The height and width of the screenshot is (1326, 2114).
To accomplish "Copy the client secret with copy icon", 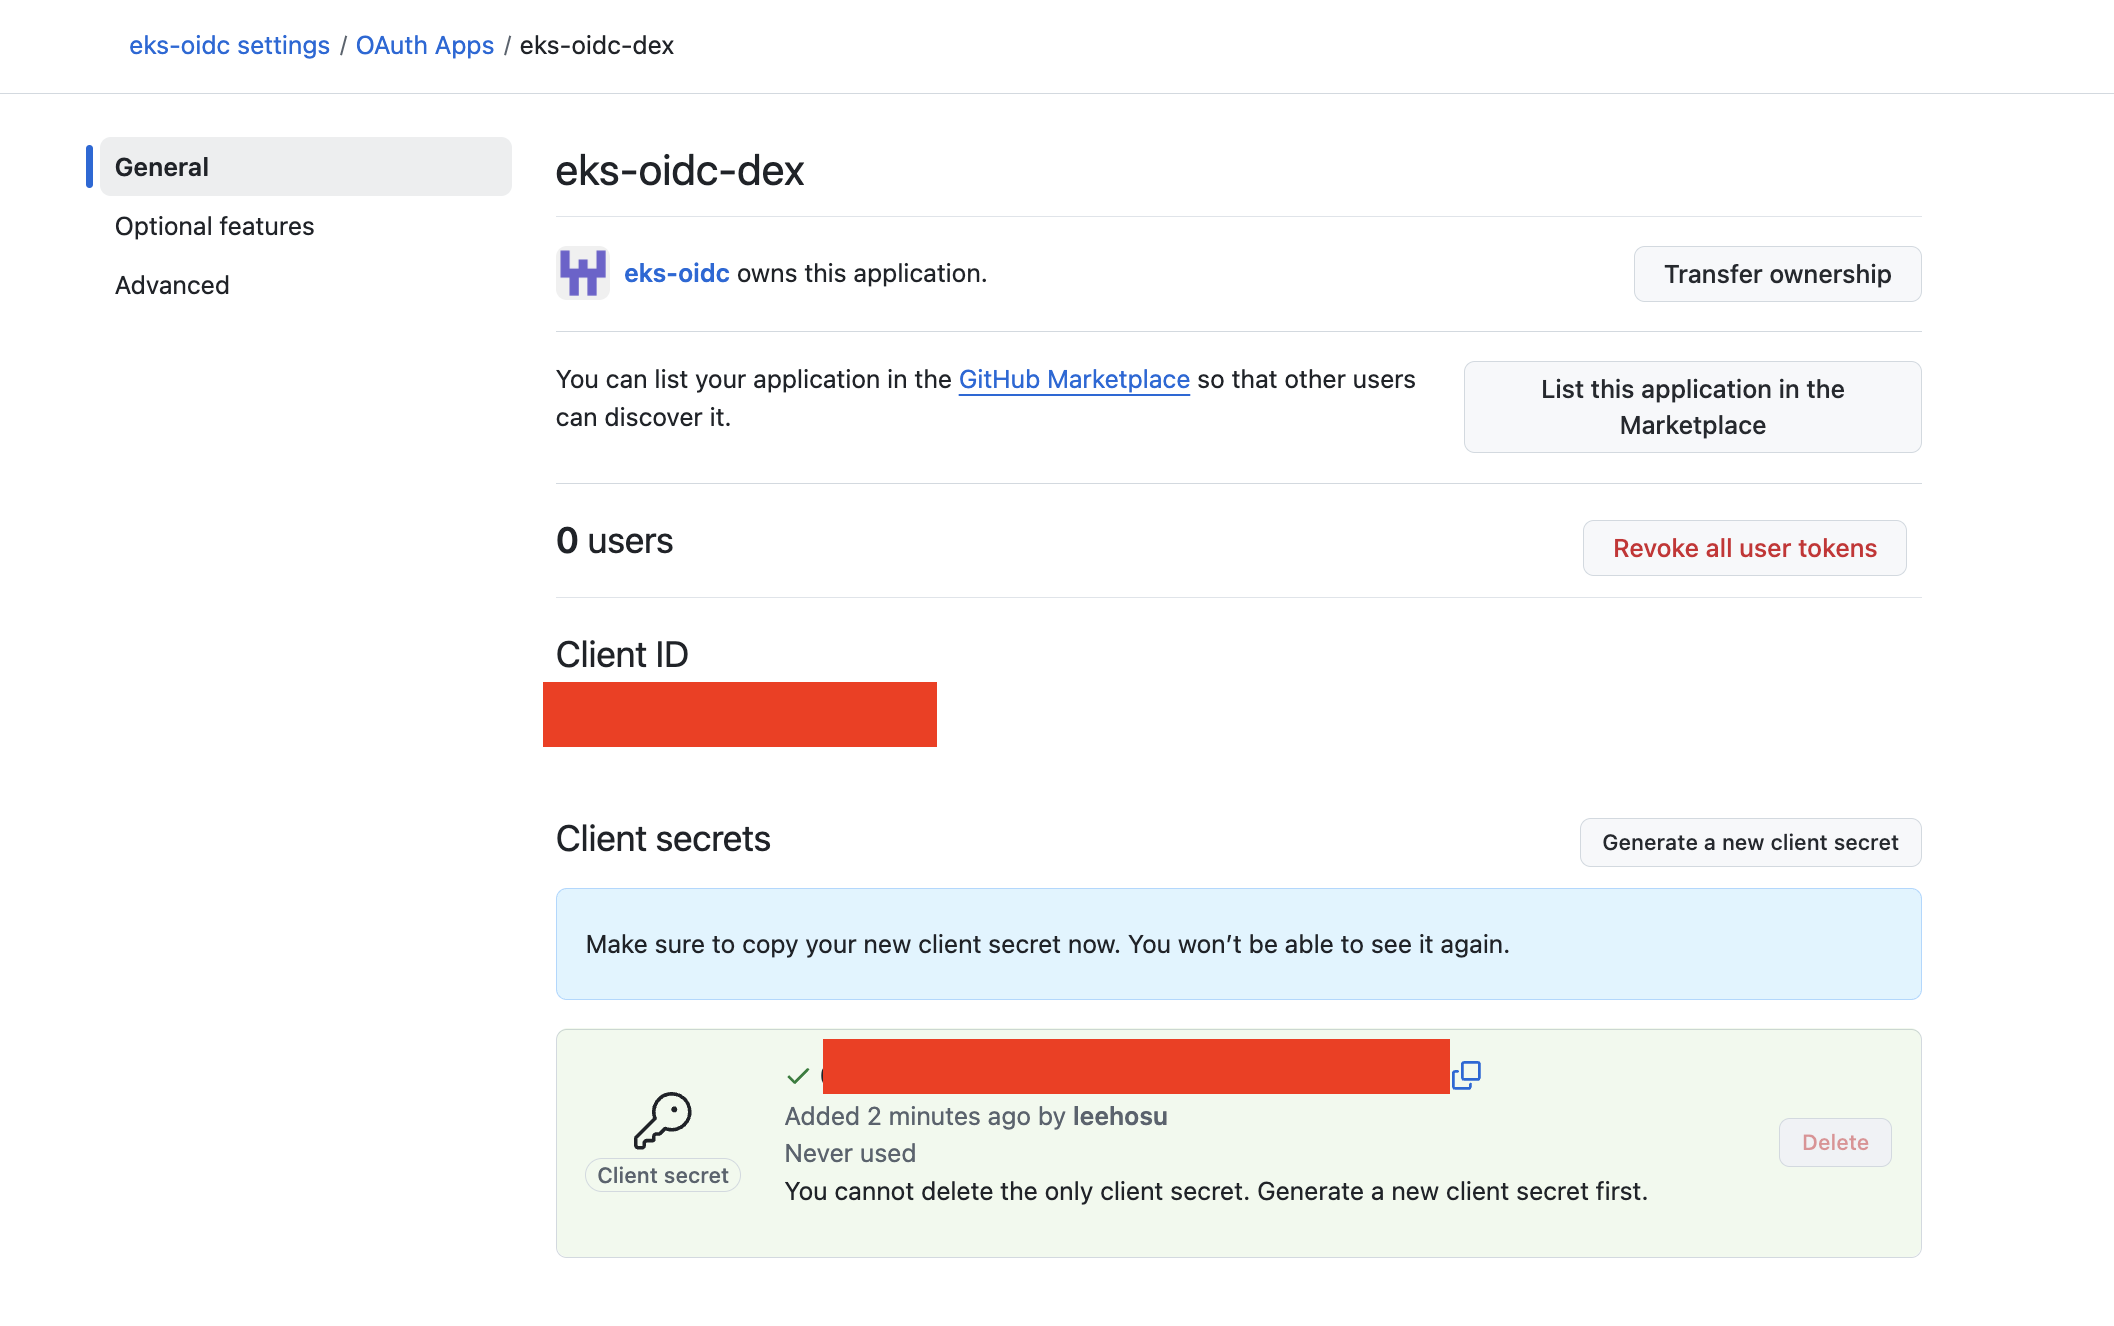I will tap(1466, 1075).
